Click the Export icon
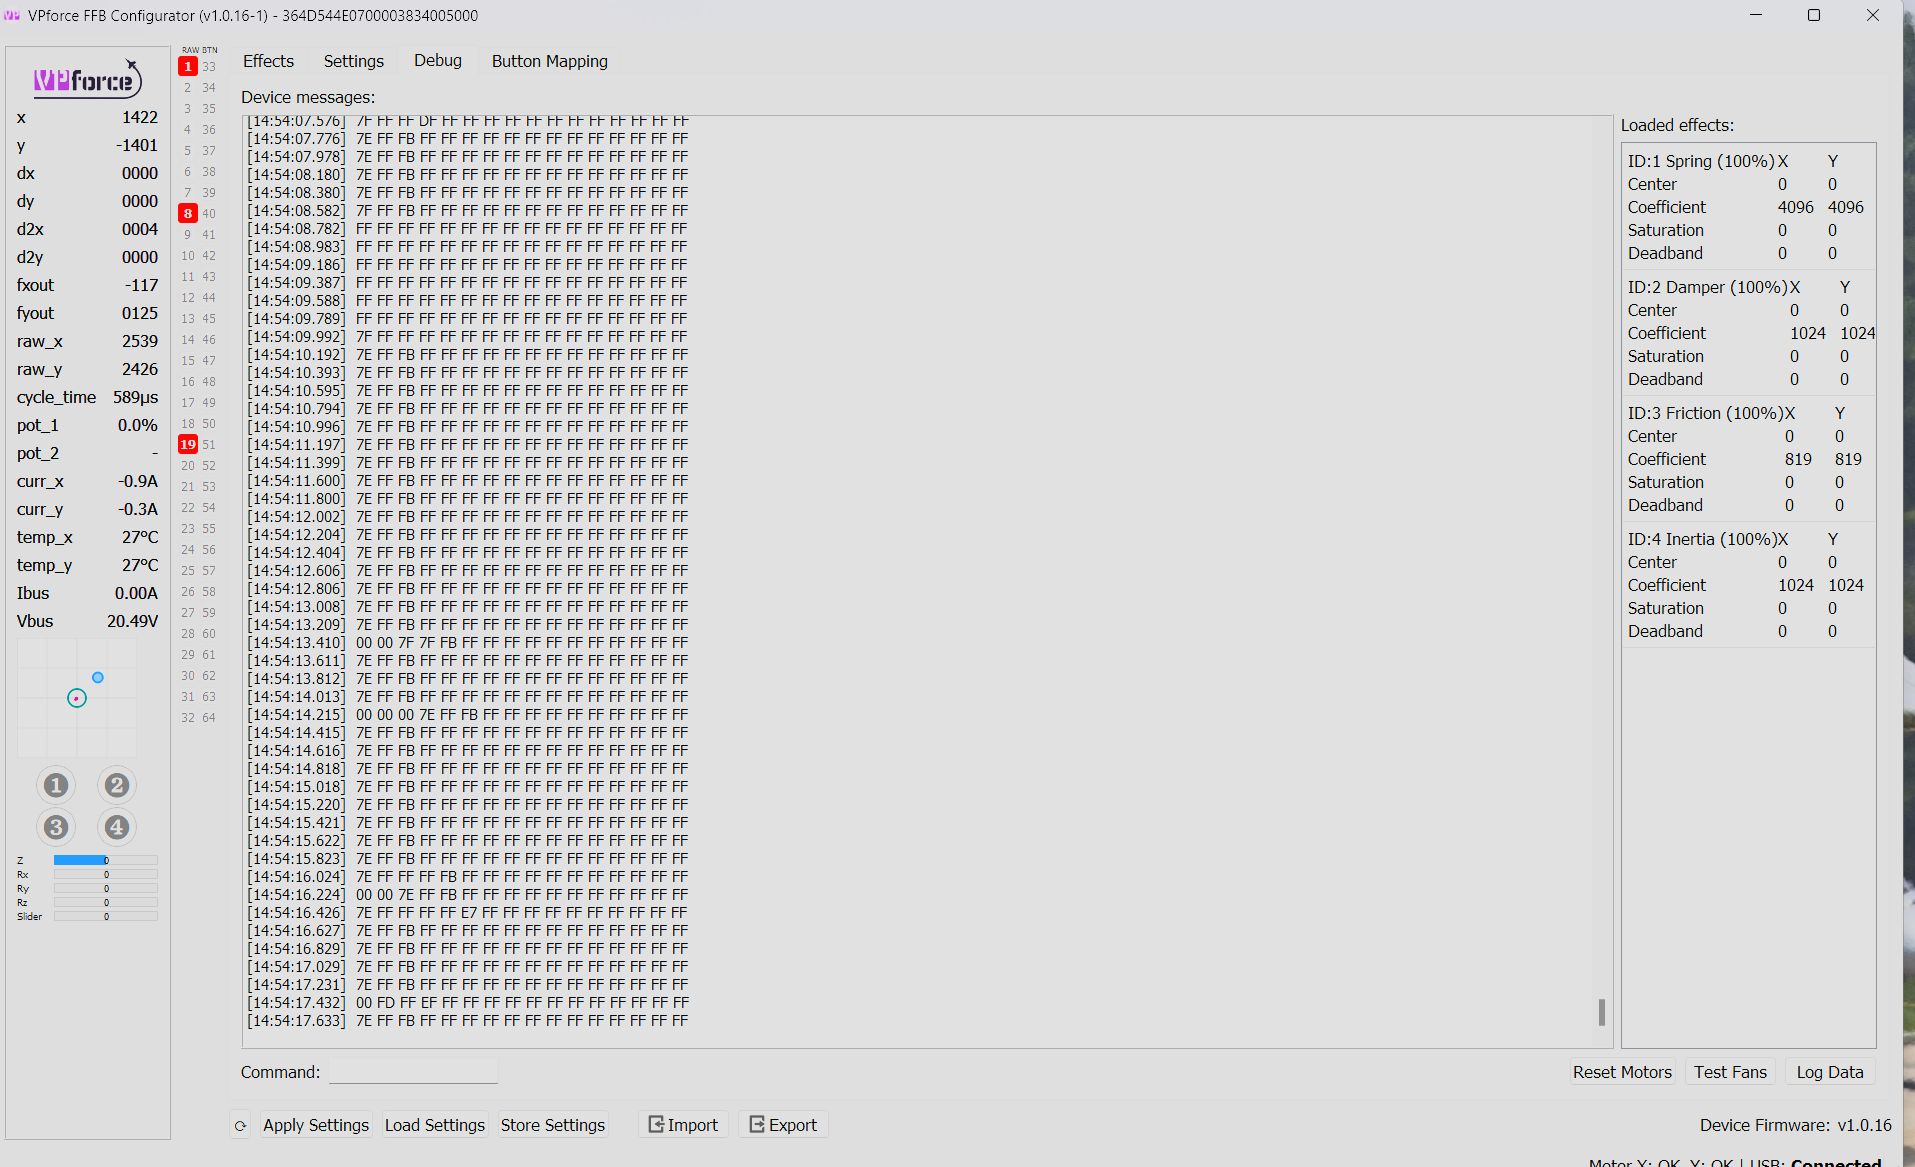Image resolution: width=1915 pixels, height=1167 pixels. (x=758, y=1124)
